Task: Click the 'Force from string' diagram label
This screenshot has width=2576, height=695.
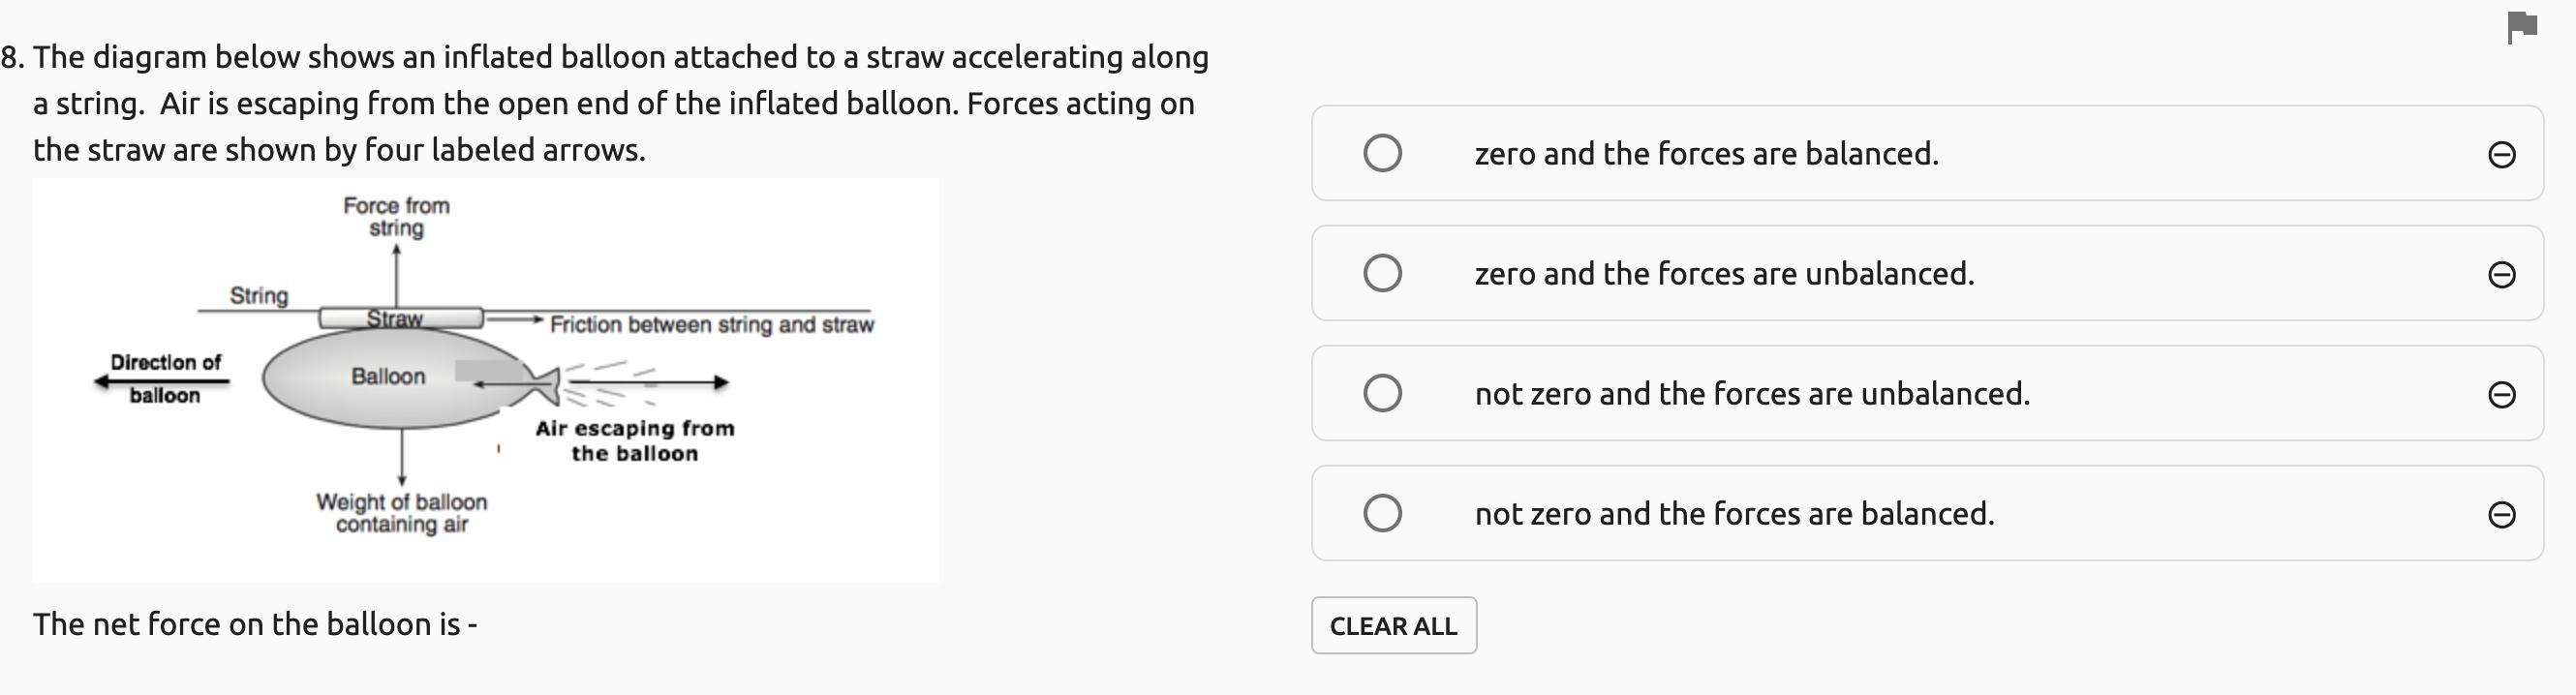Action: click(x=396, y=217)
